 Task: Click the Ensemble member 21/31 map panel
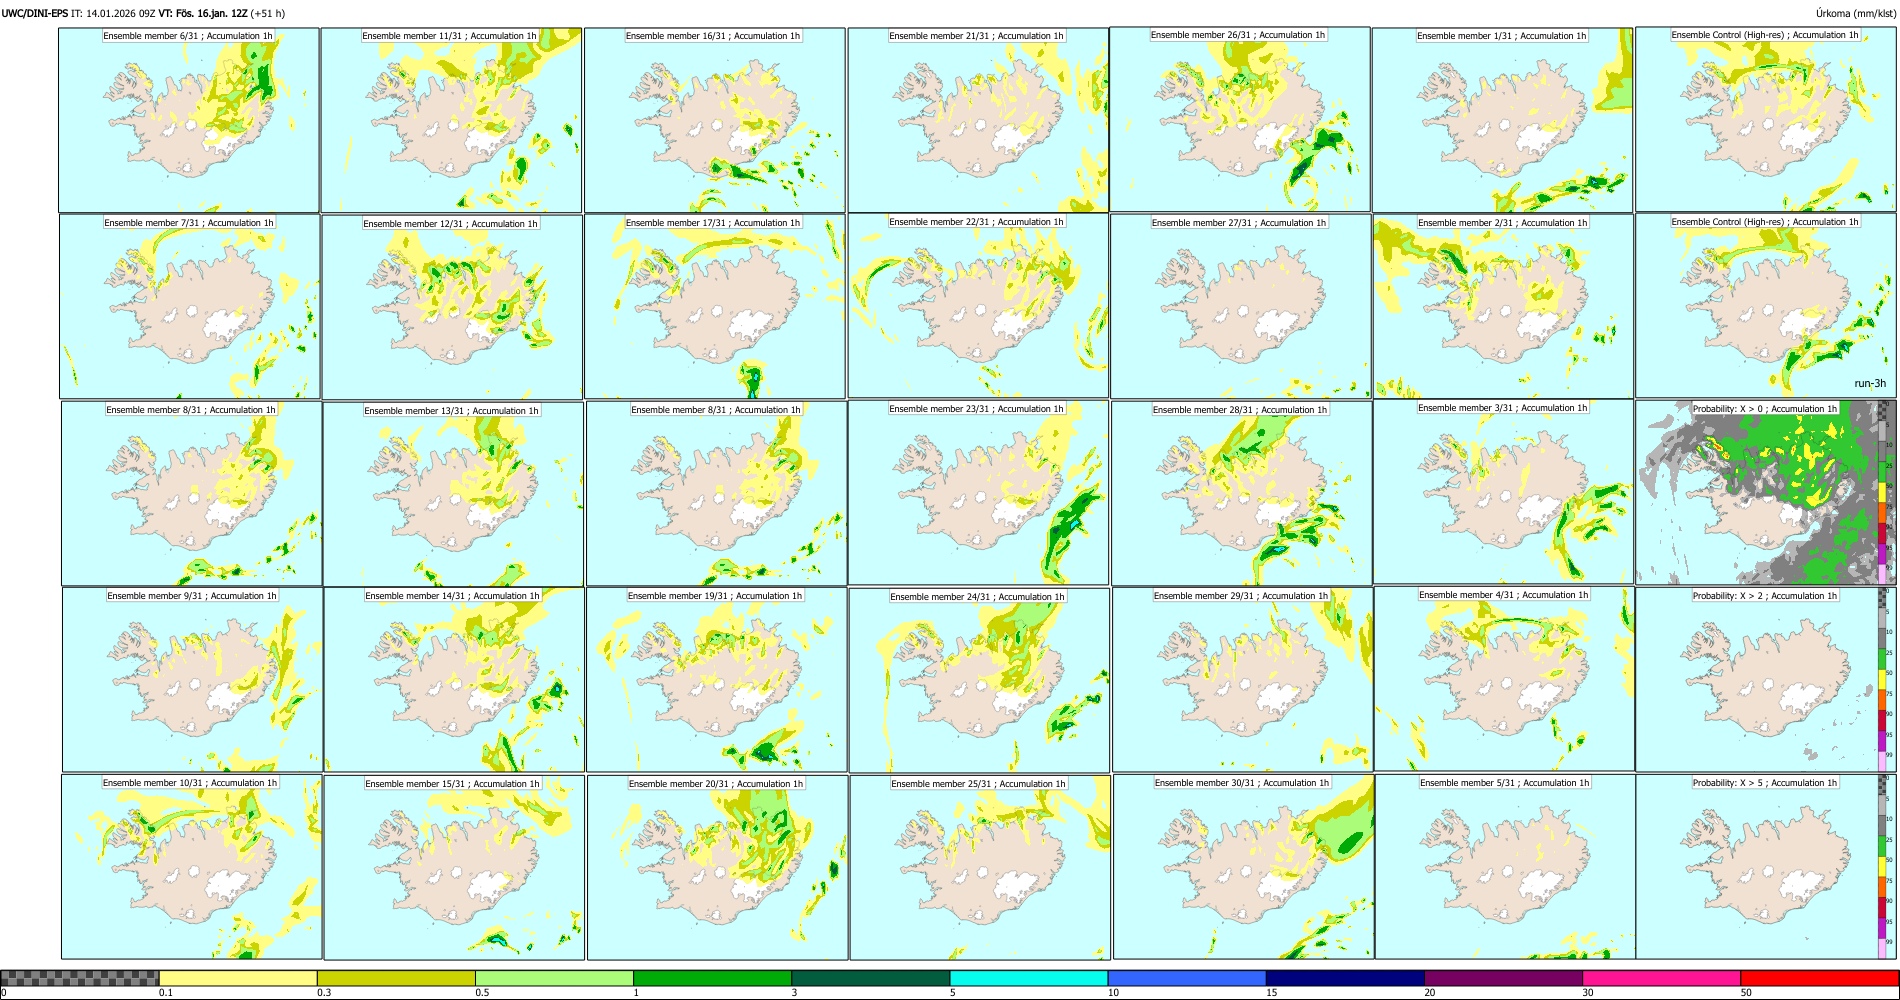pos(978,120)
